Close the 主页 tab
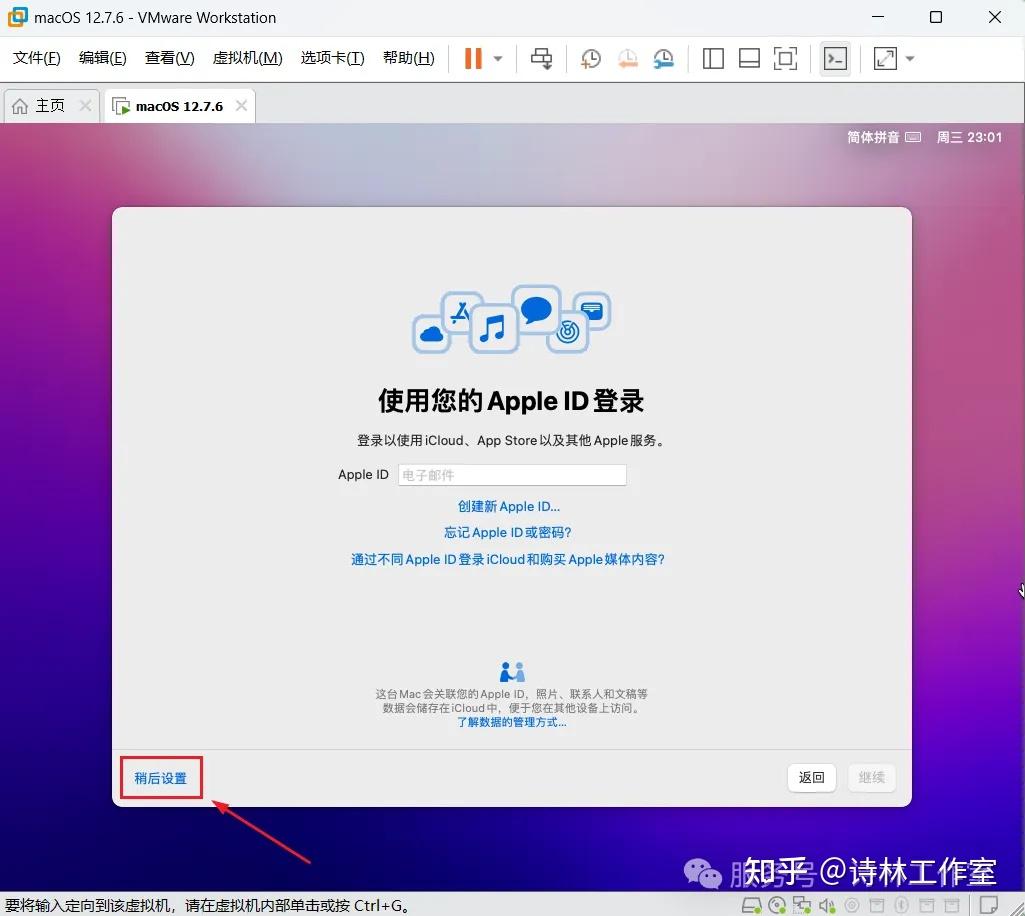The image size is (1025, 916). (x=85, y=105)
